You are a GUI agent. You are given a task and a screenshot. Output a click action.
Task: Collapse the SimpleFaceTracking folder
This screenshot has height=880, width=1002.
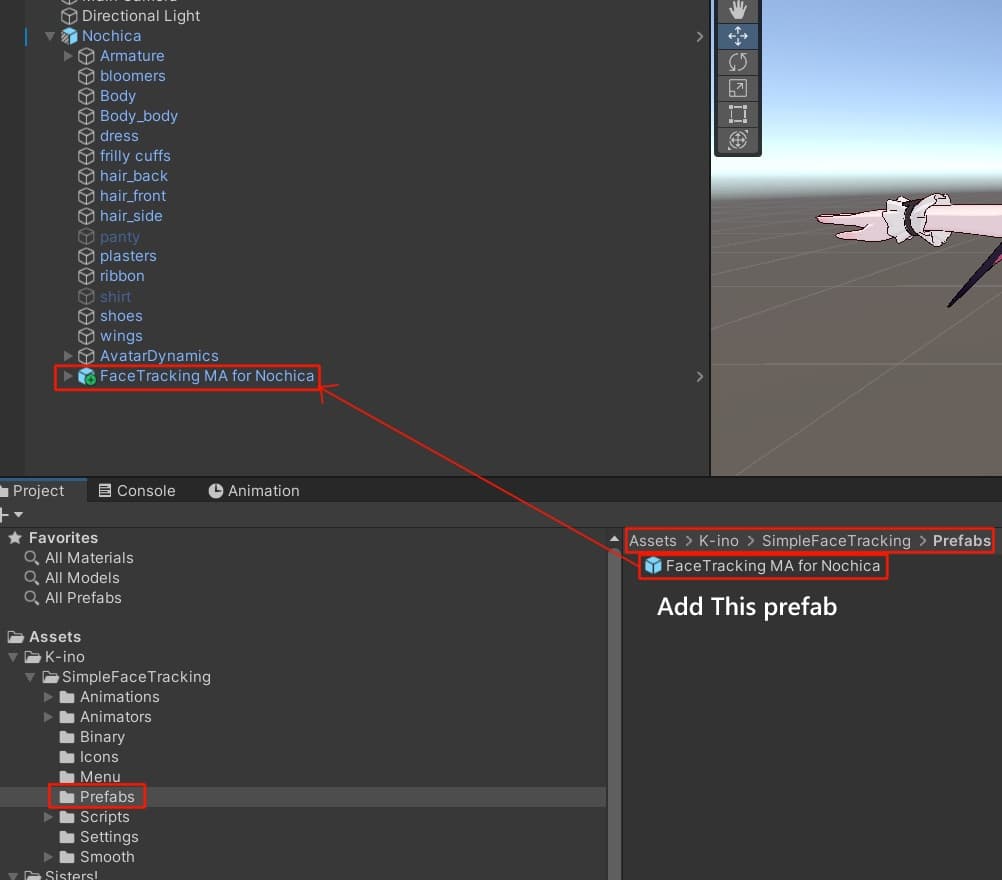click(30, 677)
